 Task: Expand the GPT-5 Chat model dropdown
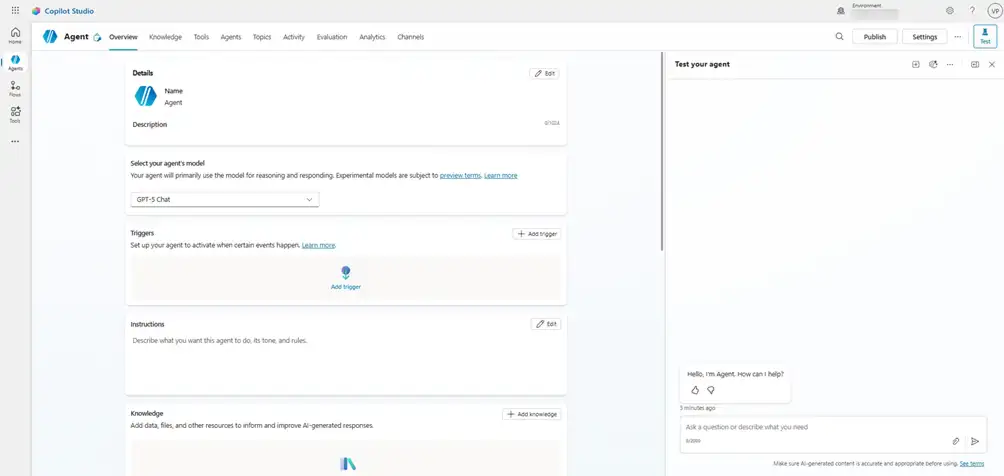(x=224, y=199)
